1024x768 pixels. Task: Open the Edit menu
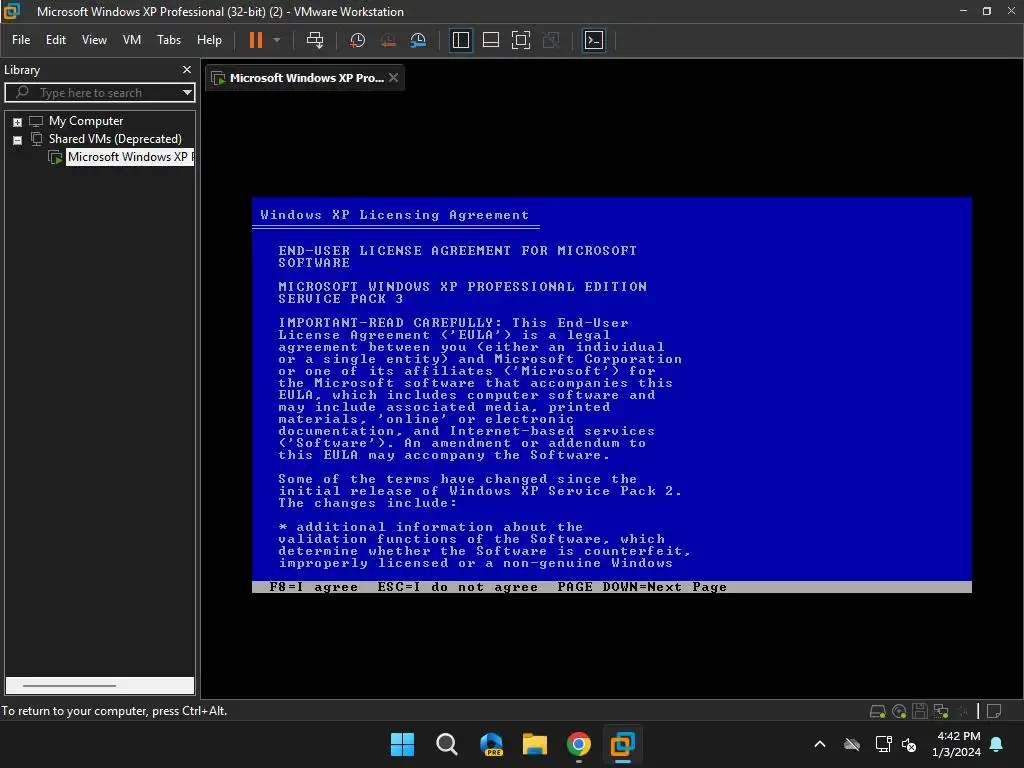tap(56, 40)
